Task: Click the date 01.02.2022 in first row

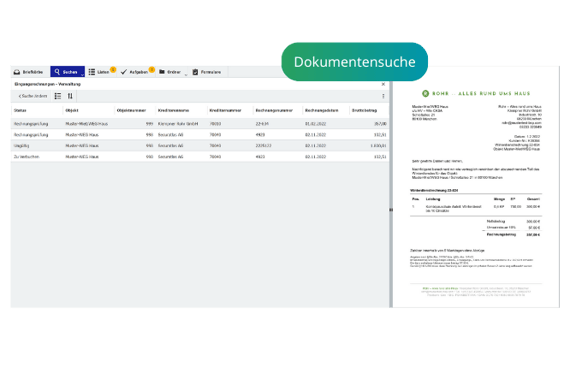Action: click(x=316, y=124)
